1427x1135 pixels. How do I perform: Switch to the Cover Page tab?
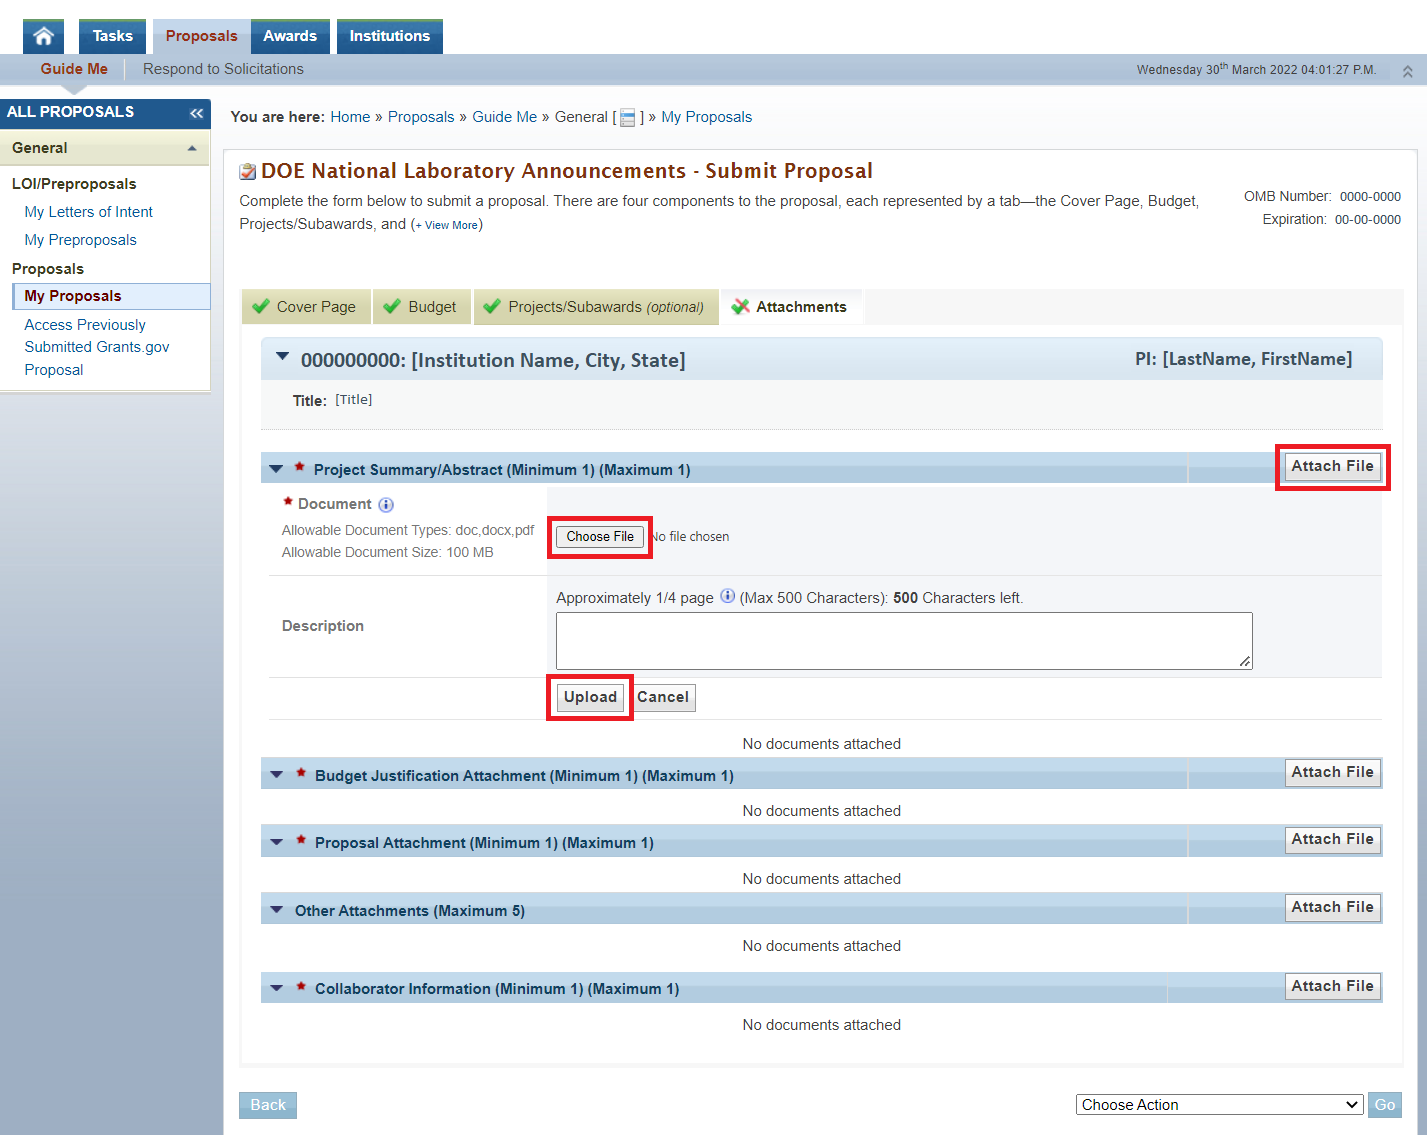point(306,307)
